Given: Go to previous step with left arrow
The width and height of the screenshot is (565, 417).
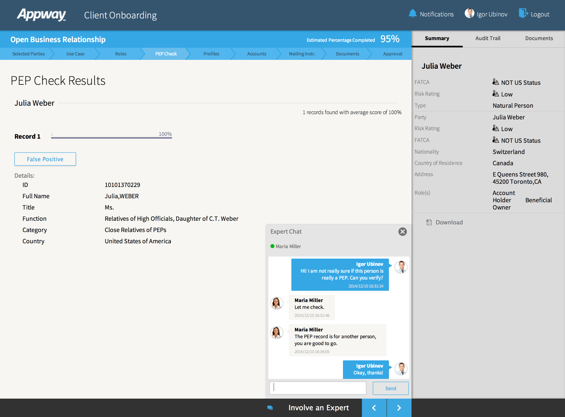Looking at the screenshot, I should (x=374, y=408).
